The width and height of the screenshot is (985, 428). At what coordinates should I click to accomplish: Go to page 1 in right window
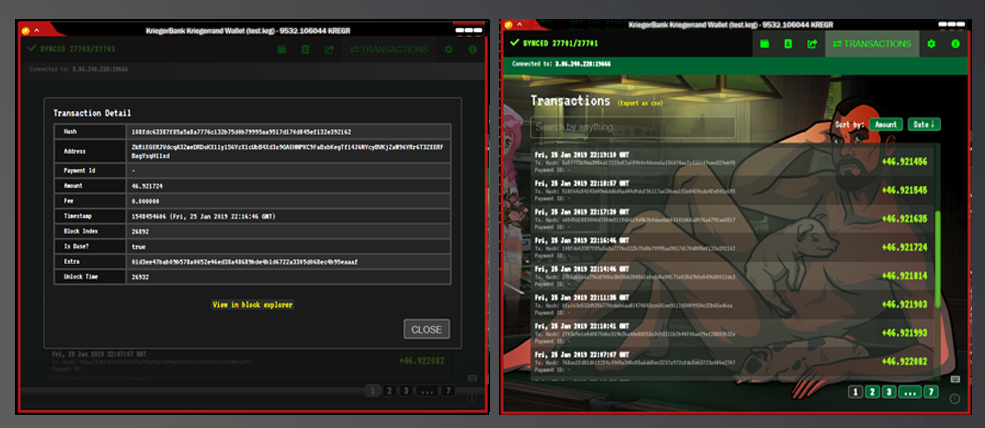pyautogui.click(x=855, y=392)
